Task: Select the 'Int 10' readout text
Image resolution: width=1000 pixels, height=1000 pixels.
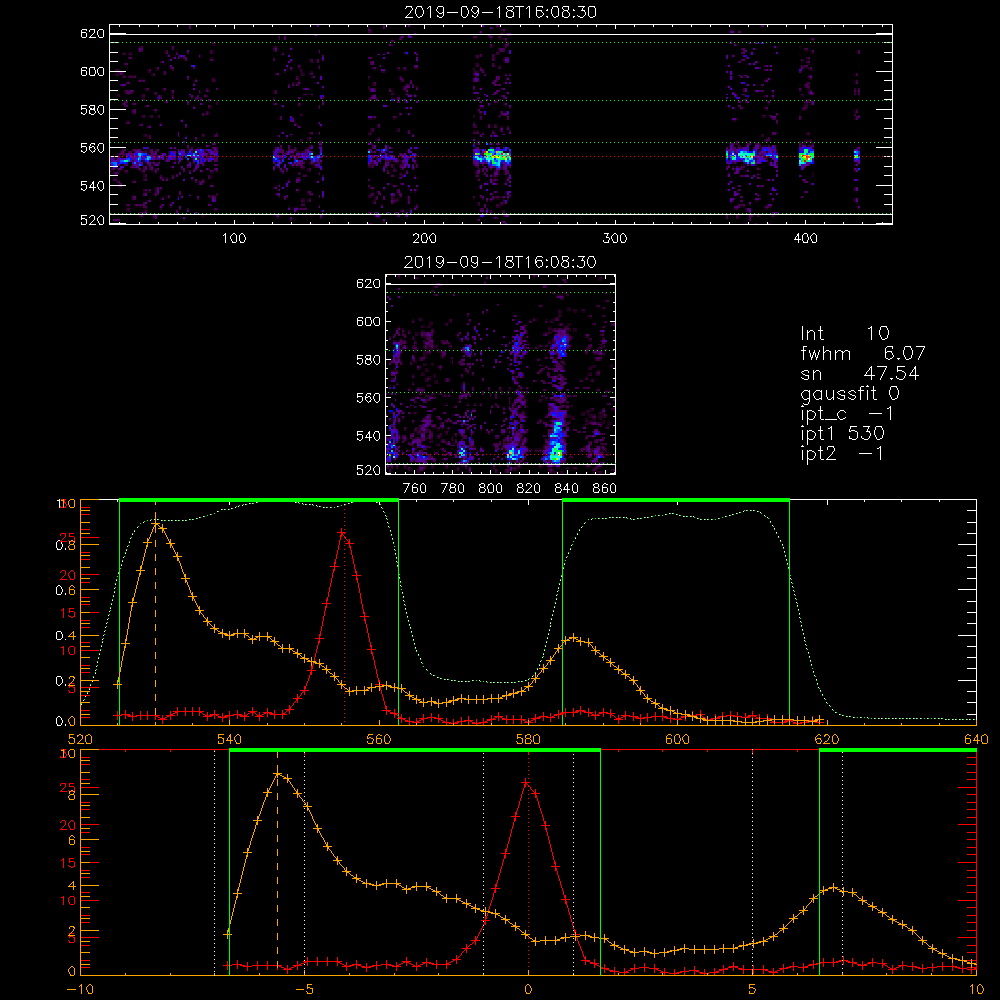Action: pos(844,333)
